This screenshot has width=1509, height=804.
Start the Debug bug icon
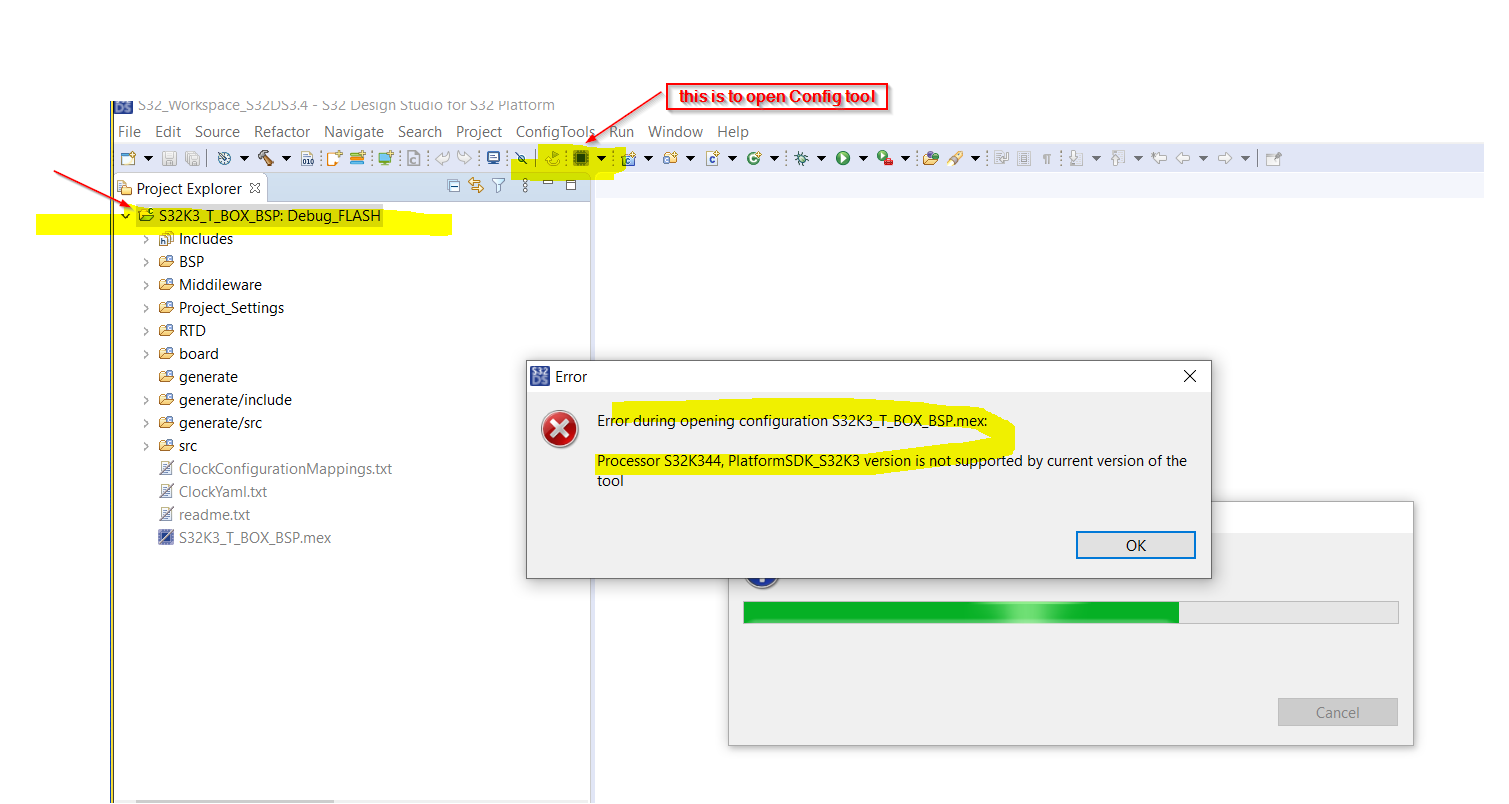pyautogui.click(x=800, y=157)
